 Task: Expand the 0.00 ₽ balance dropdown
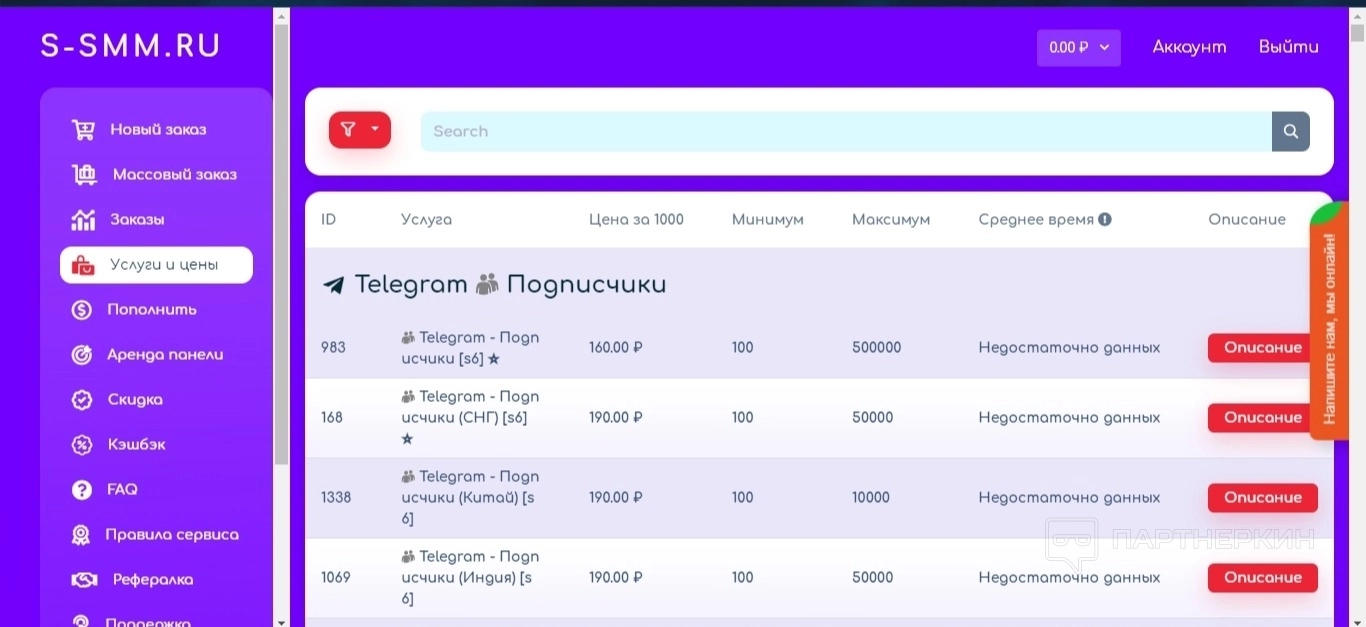click(x=1079, y=48)
